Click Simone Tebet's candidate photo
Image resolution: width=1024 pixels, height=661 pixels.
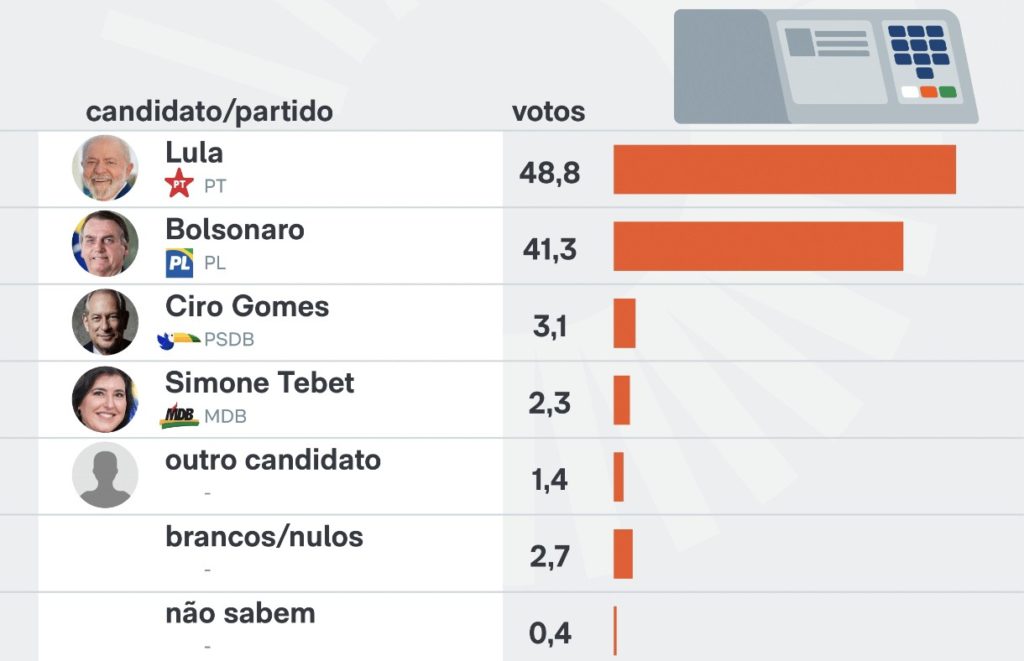tap(105, 398)
